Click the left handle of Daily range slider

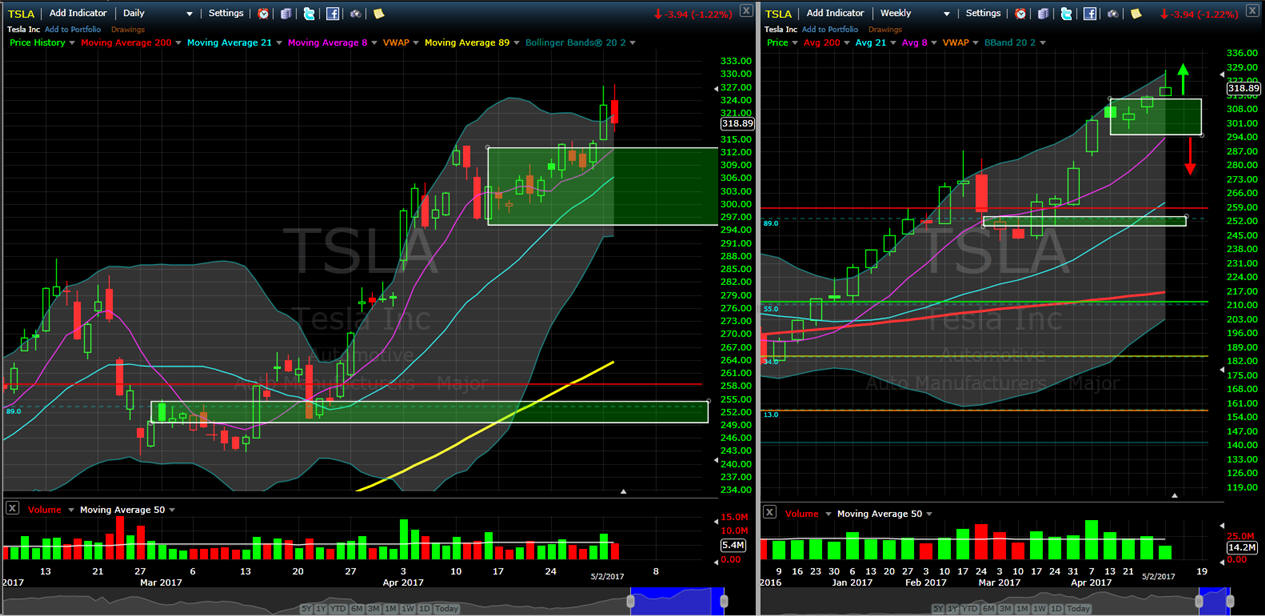(x=630, y=601)
